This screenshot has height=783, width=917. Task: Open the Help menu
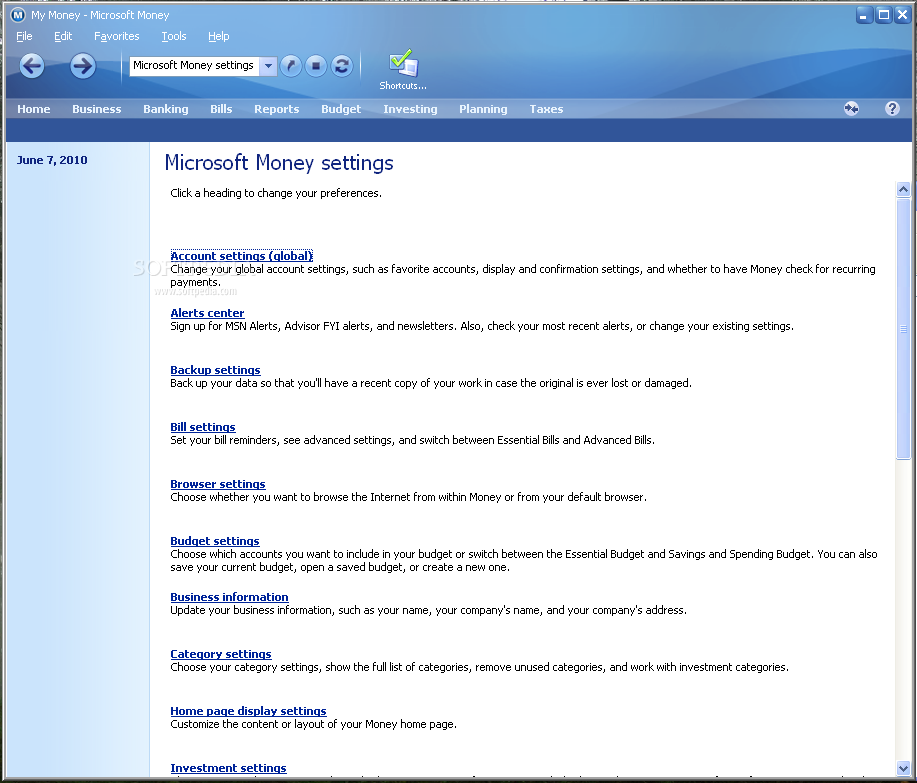coord(219,36)
